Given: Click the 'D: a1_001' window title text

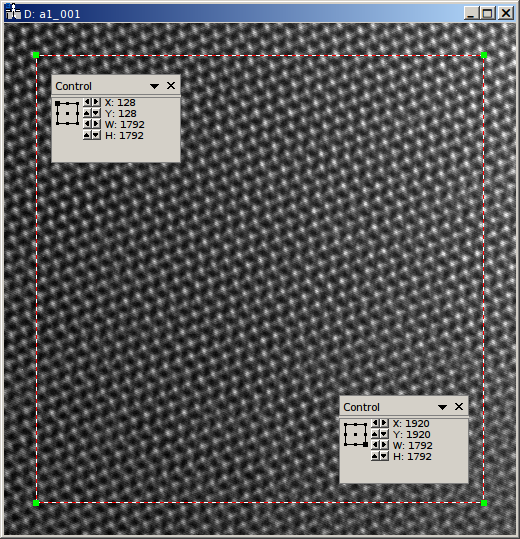Looking at the screenshot, I should [x=52, y=14].
